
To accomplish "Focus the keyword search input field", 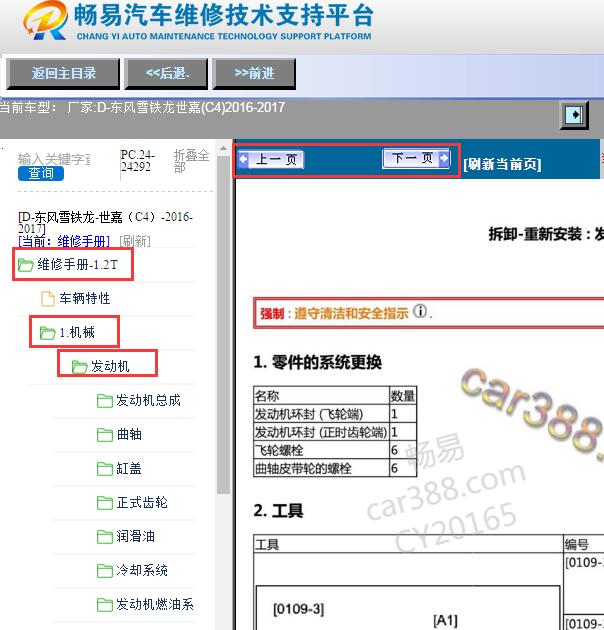I will (x=54, y=159).
